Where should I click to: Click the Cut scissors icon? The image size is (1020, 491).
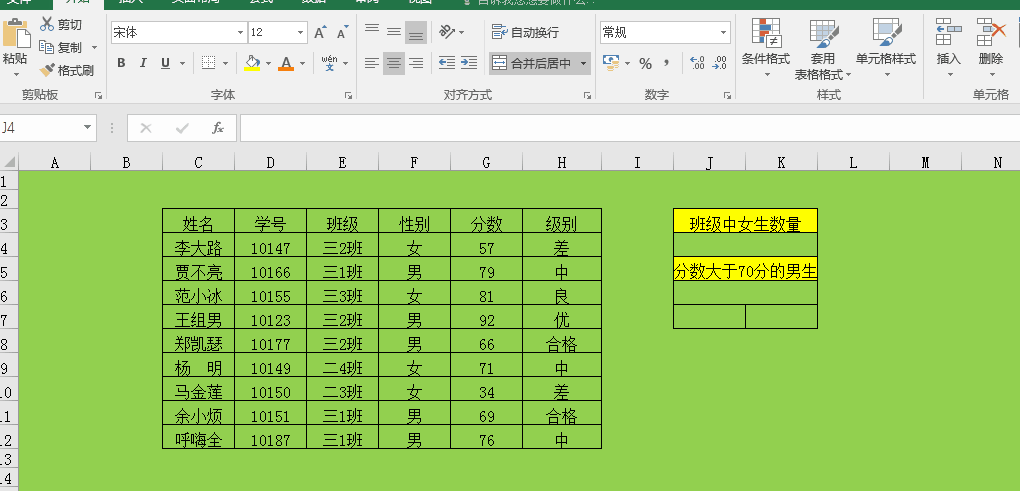pyautogui.click(x=47, y=25)
